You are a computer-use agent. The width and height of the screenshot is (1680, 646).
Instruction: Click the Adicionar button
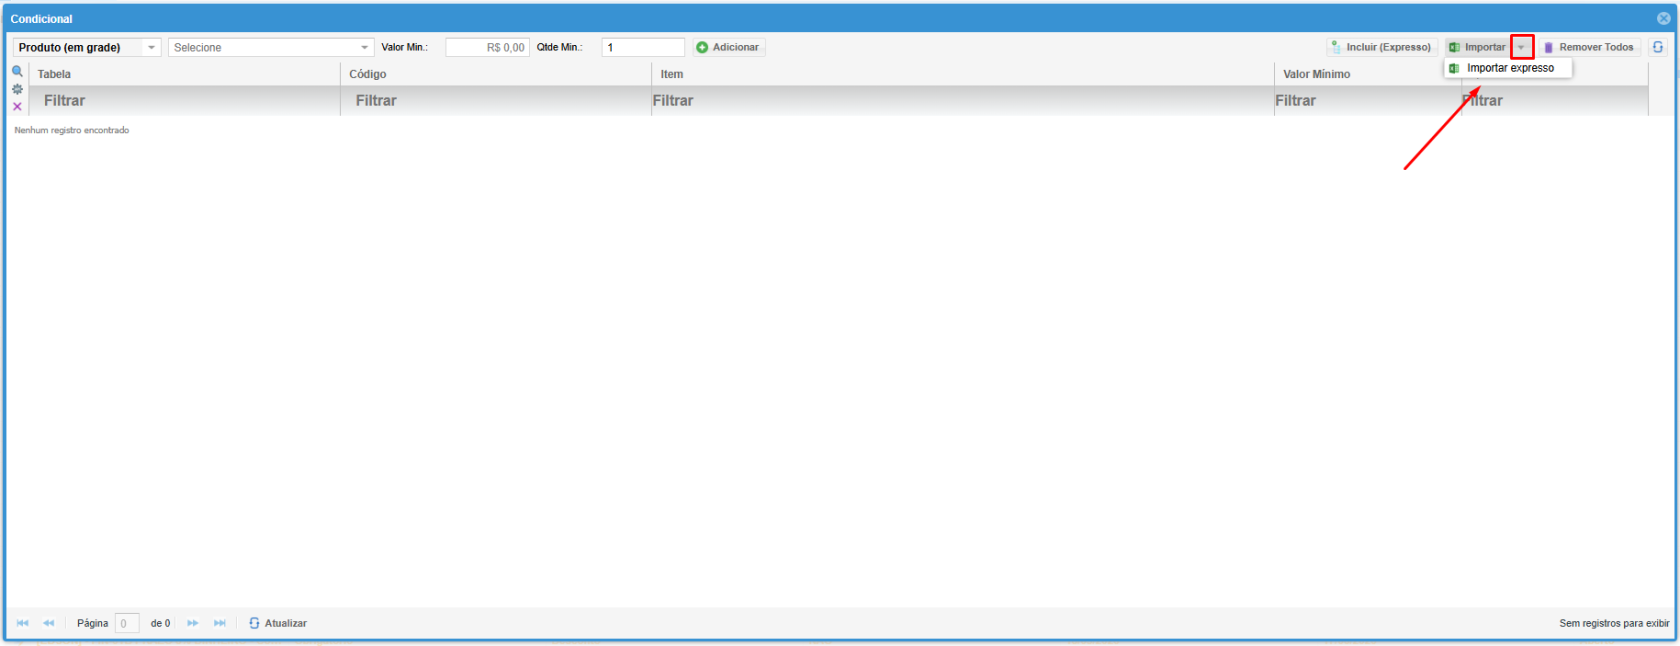[728, 47]
